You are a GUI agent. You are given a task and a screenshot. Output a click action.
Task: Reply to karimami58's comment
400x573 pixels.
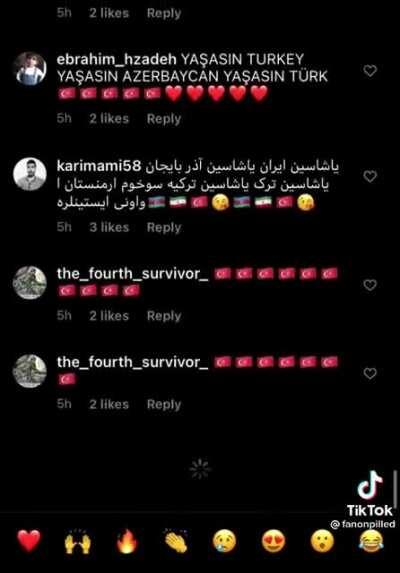pos(164,227)
